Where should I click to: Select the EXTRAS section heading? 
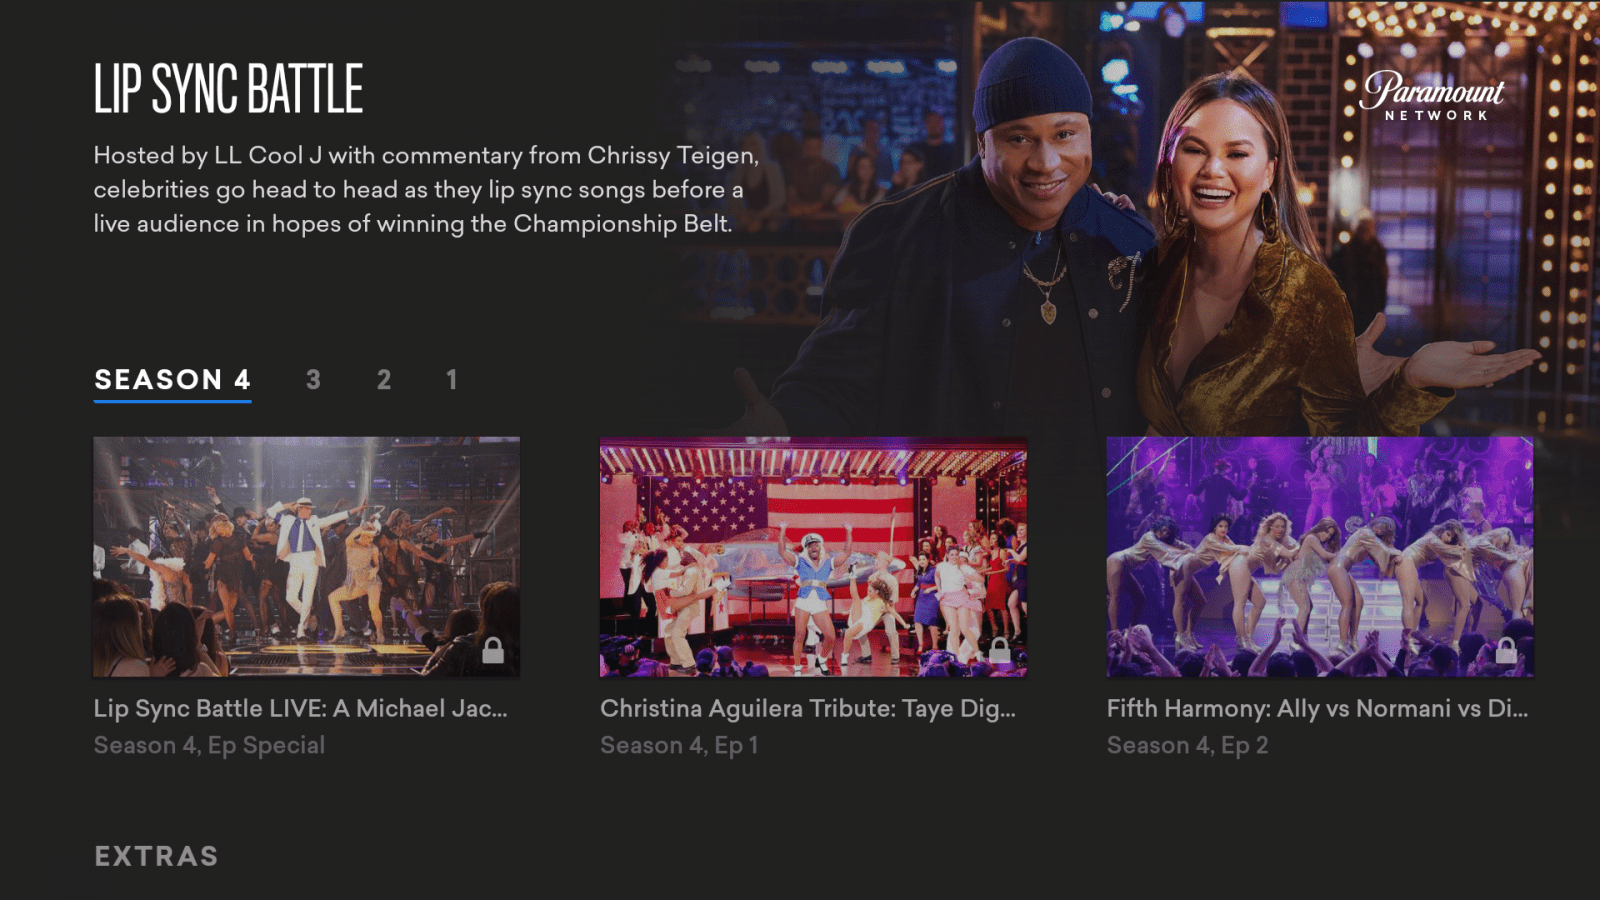click(x=156, y=857)
